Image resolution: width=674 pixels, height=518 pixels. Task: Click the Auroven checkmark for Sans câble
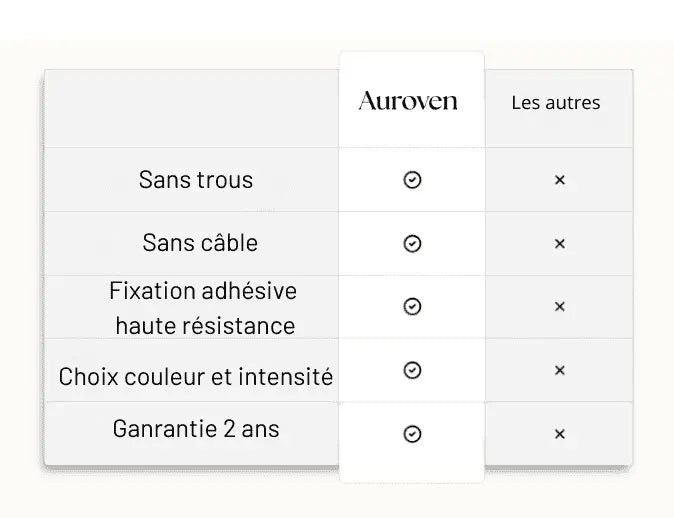point(412,243)
